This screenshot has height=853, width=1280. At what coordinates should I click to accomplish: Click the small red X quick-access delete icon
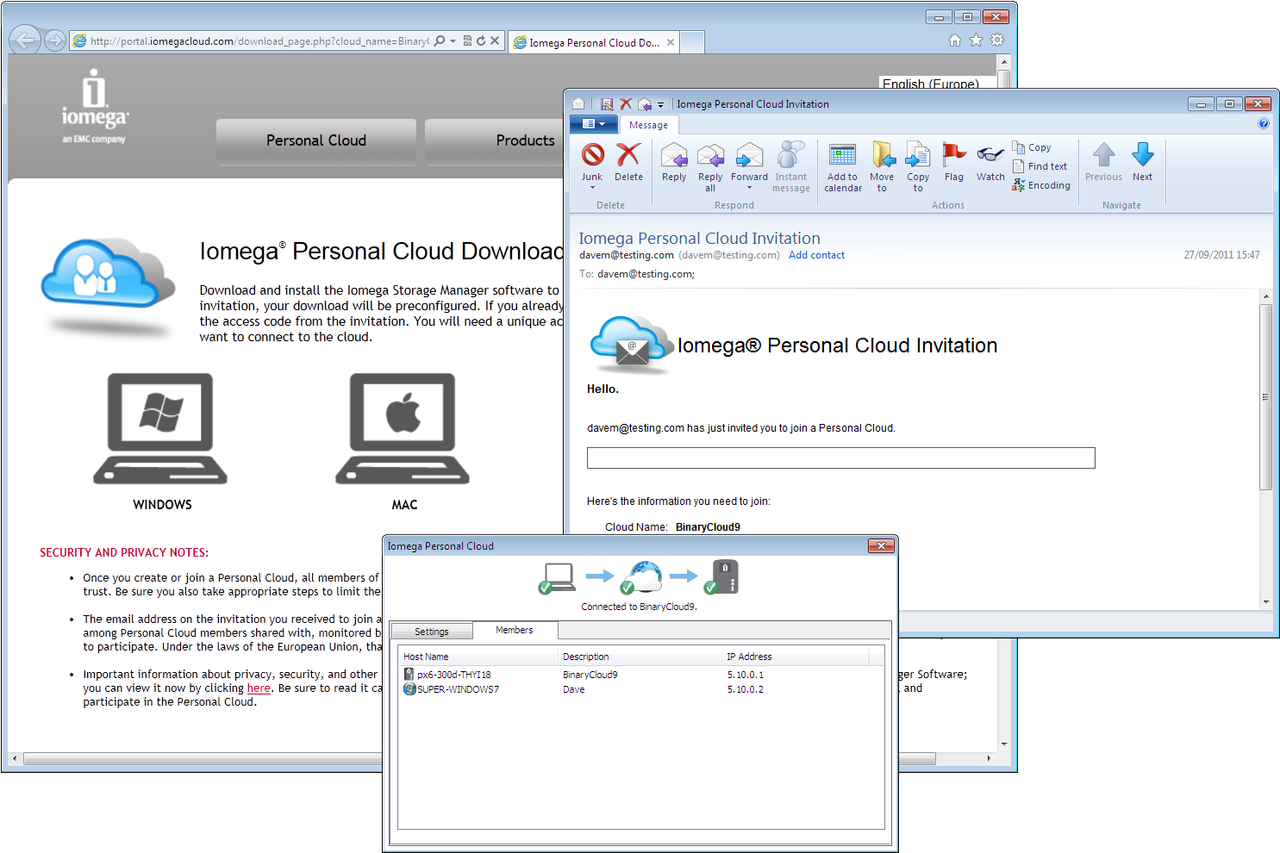click(x=626, y=104)
